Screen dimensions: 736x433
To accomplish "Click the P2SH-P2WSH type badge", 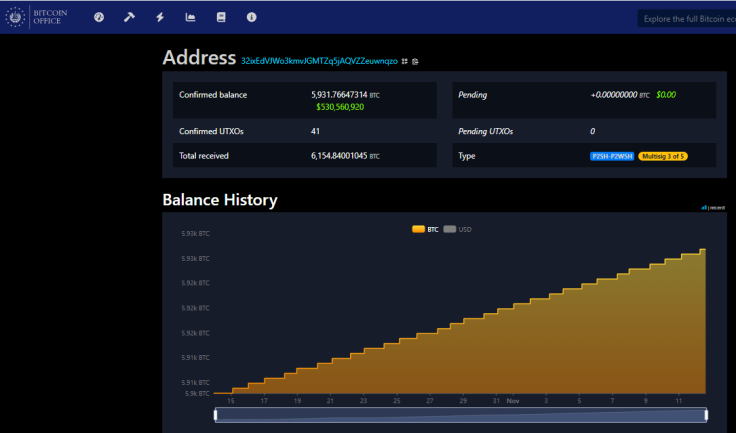I will (x=612, y=156).
